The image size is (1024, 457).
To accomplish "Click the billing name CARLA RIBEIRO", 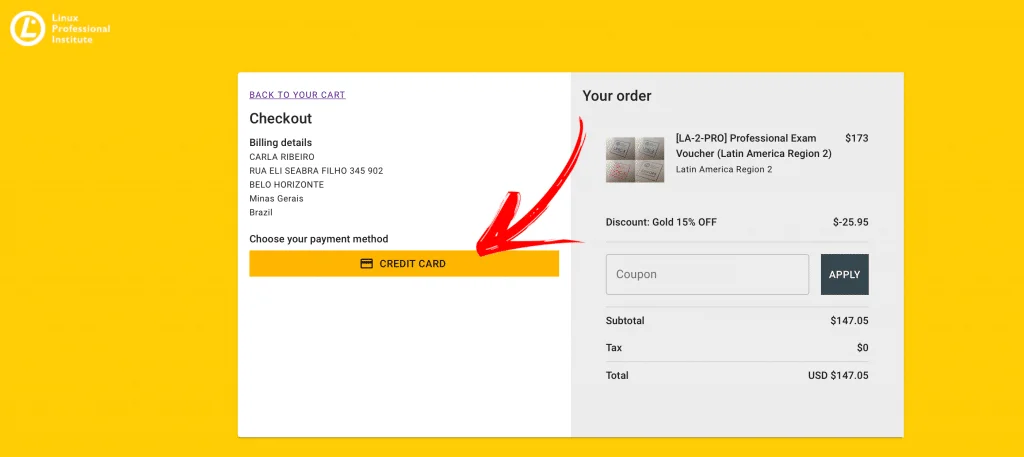I will (x=282, y=157).
